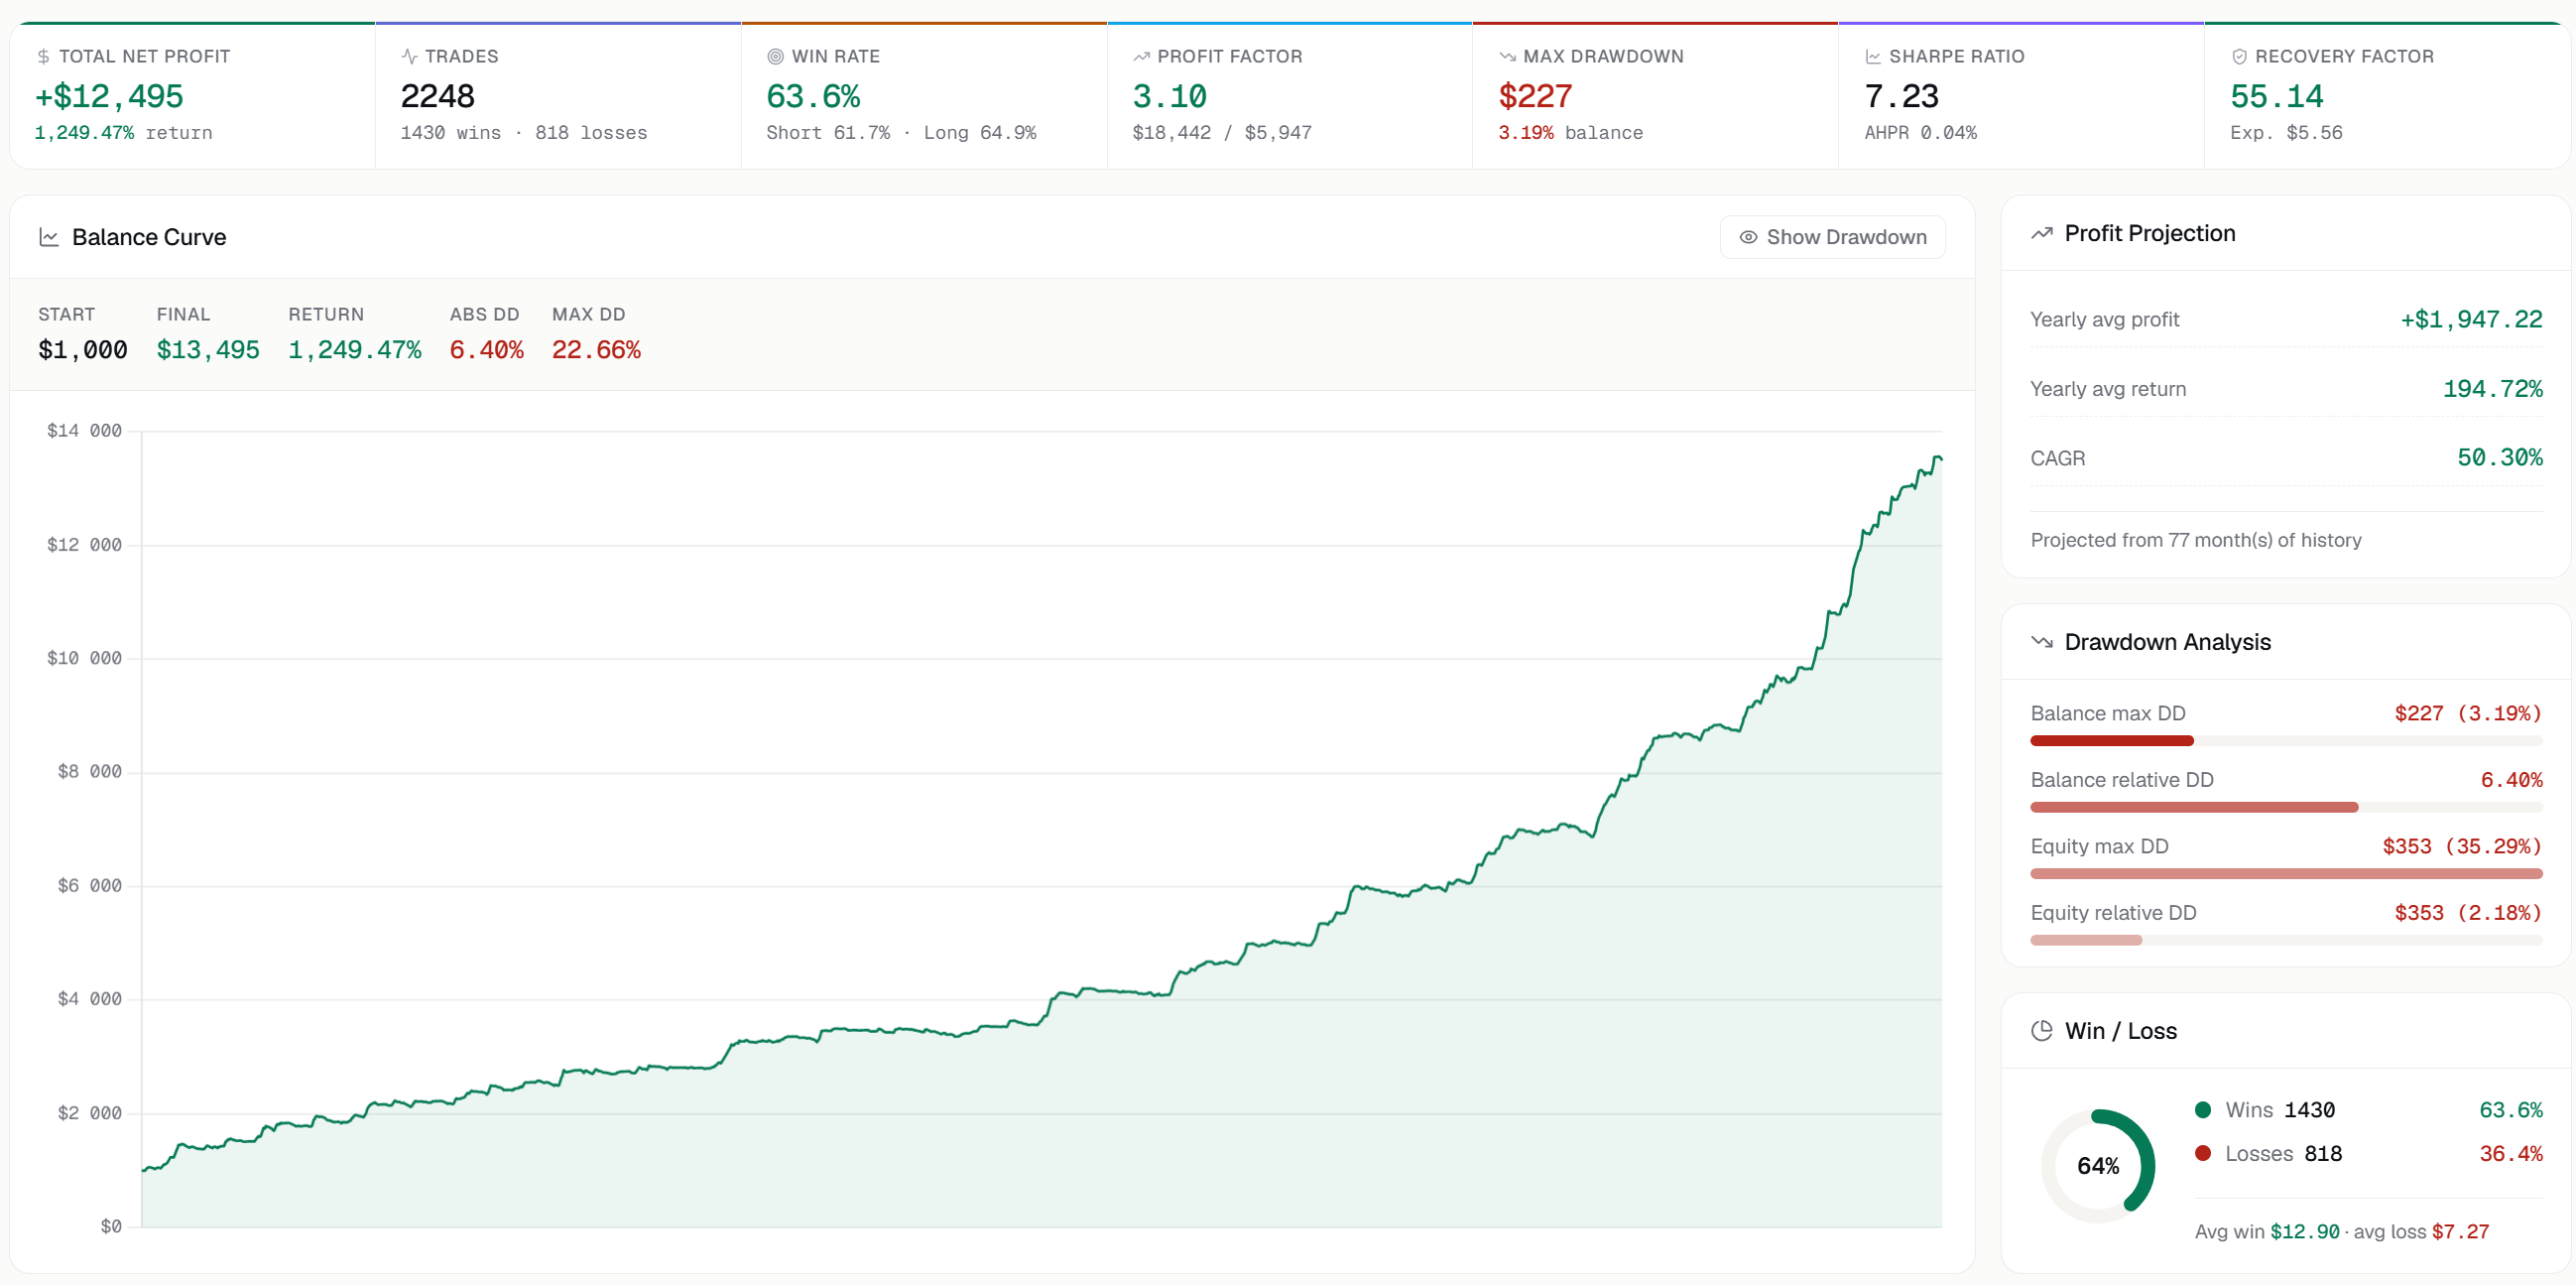Click the pulse icon beside Trades

coord(409,57)
